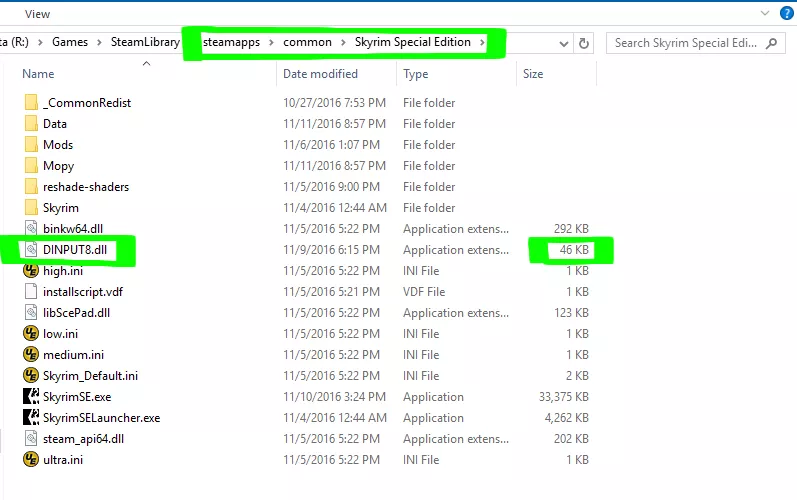797x500 pixels.
Task: Click the 4,262 KB size value
Action: tap(567, 418)
